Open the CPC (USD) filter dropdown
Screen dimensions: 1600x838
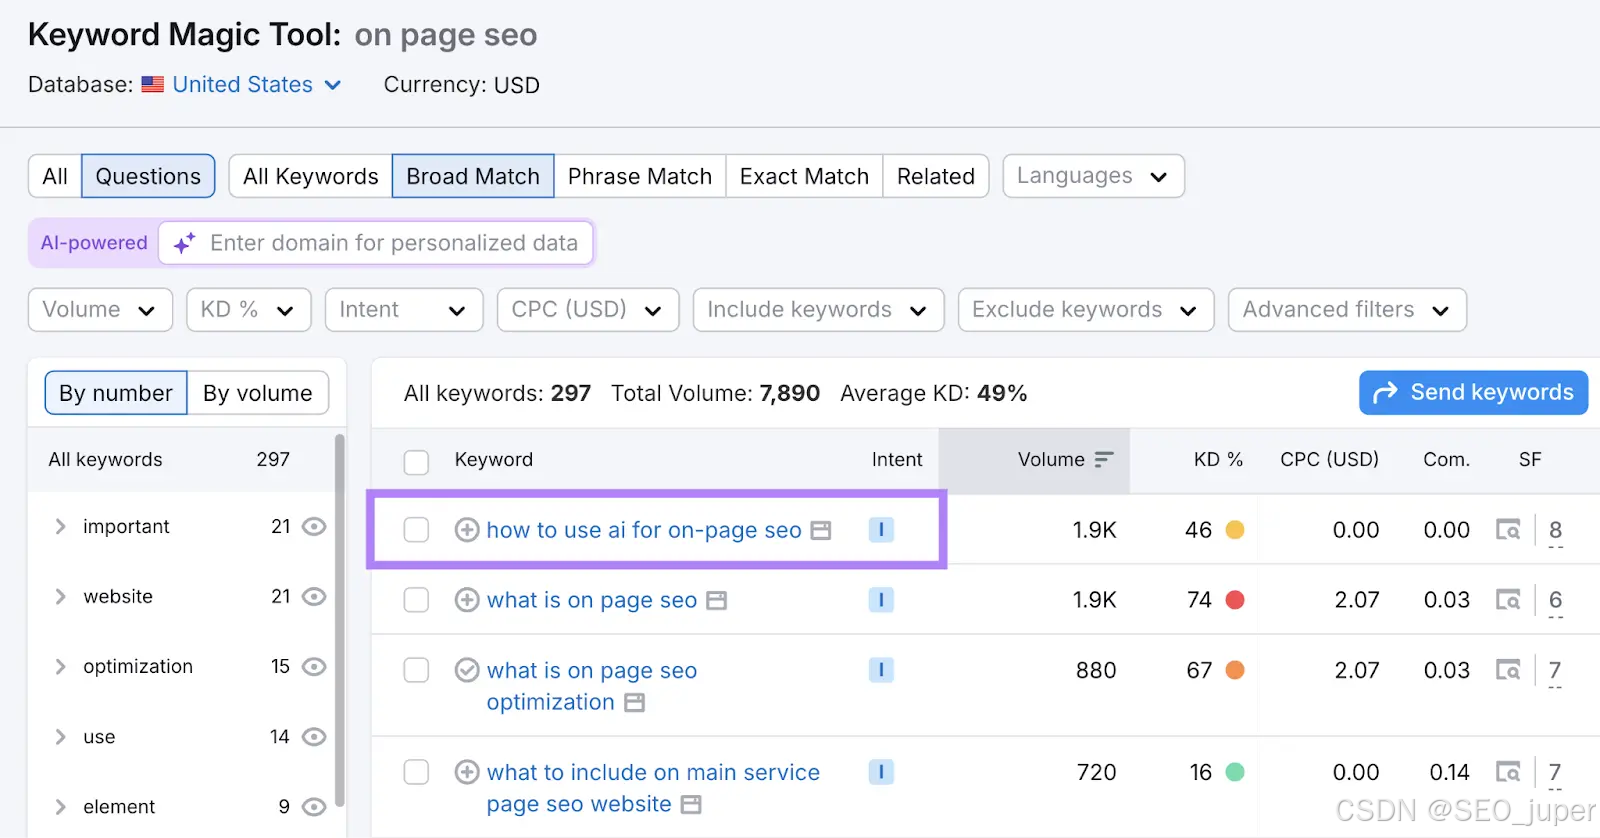click(588, 310)
